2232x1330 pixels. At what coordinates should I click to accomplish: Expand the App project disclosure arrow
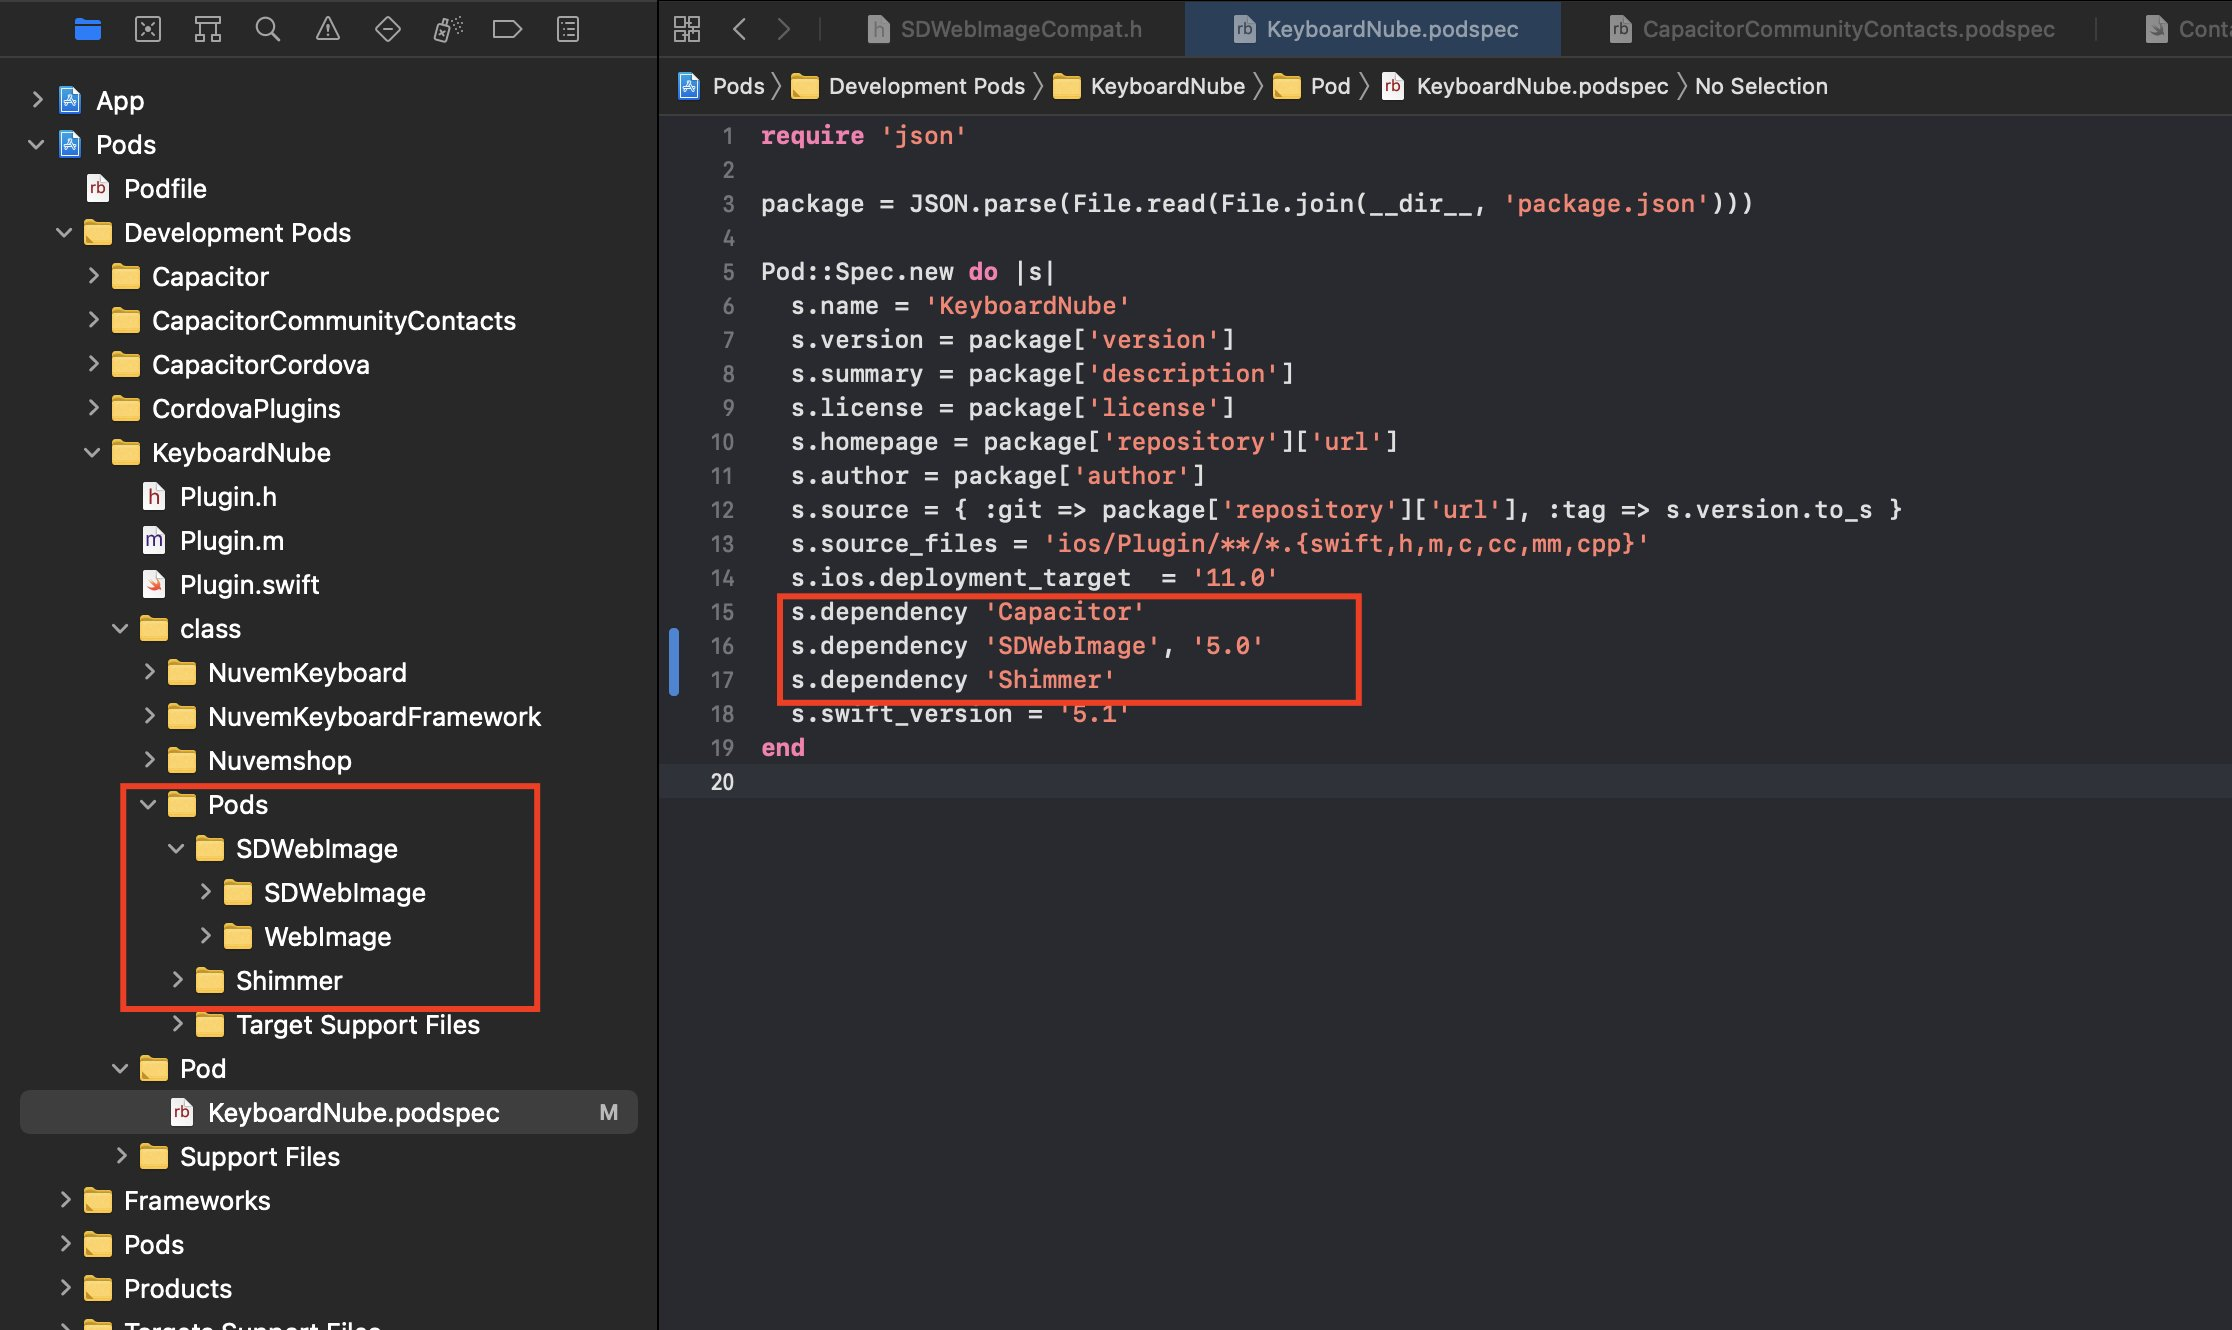(x=37, y=100)
